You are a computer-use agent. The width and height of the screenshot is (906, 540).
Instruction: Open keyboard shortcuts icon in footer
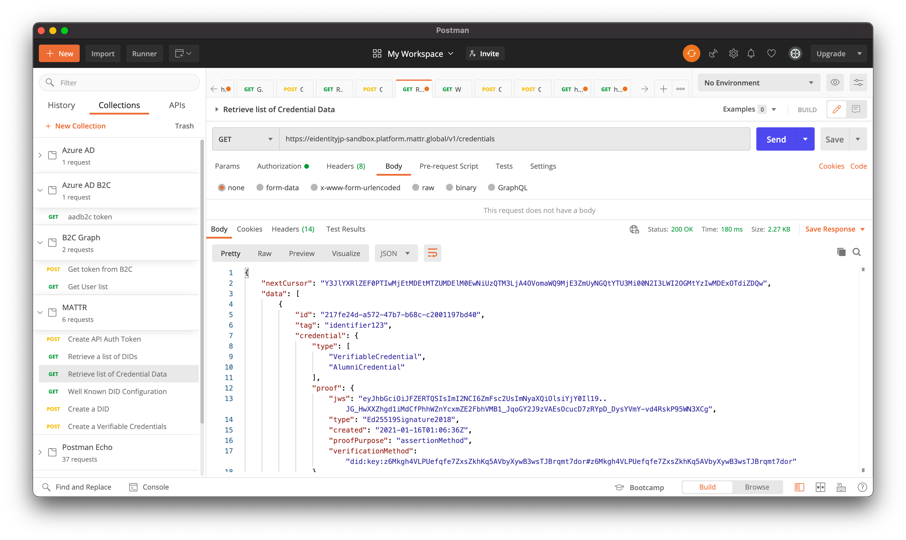[841, 487]
